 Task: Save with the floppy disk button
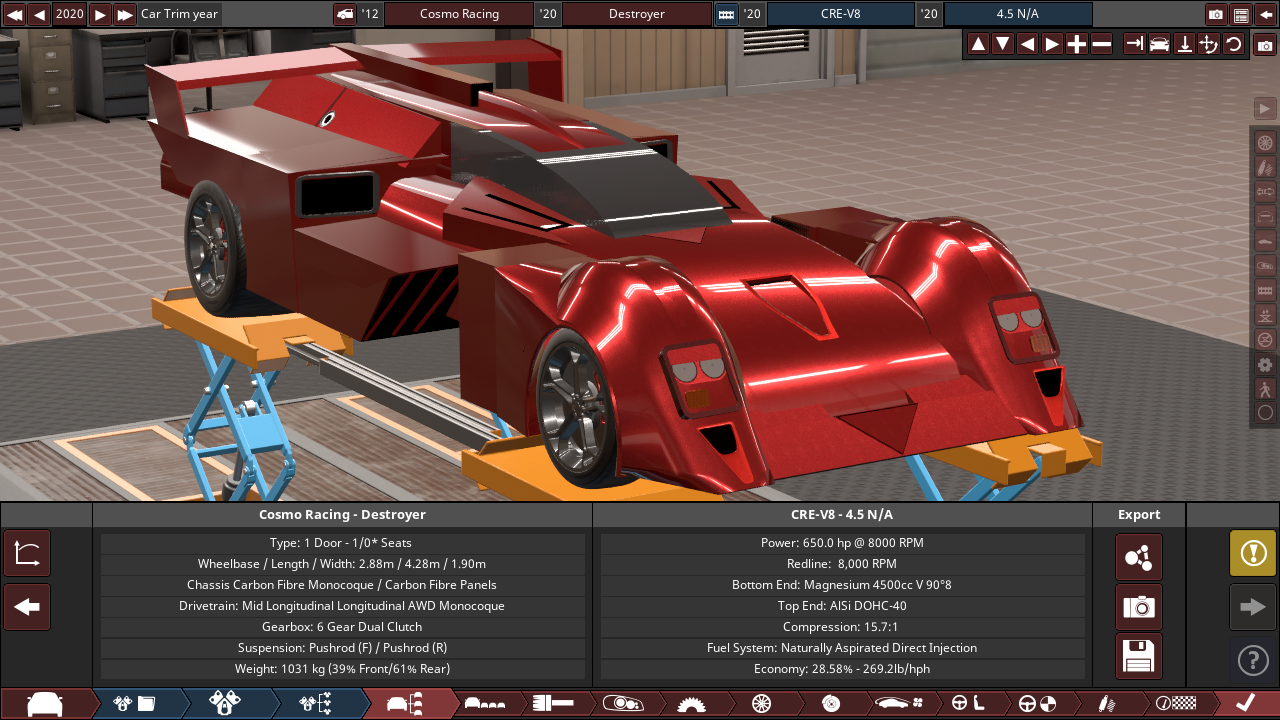coord(1139,657)
